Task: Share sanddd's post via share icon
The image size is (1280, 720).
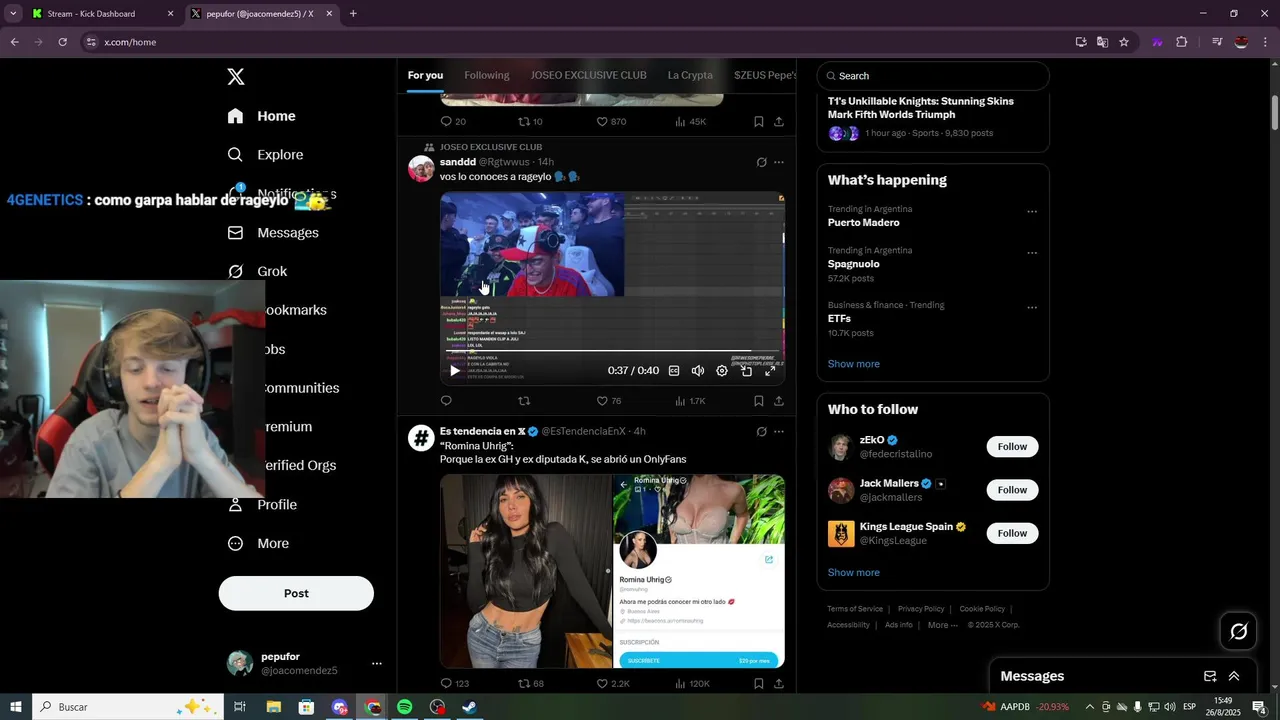Action: click(779, 401)
